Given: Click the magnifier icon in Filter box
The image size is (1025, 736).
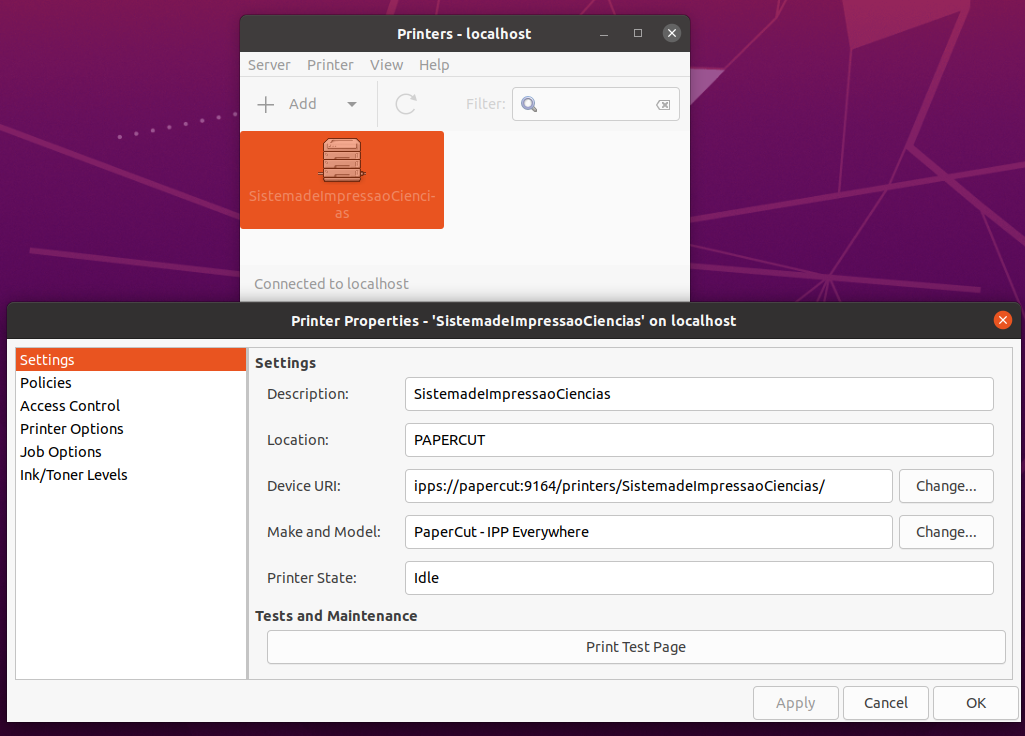Looking at the screenshot, I should (x=530, y=104).
